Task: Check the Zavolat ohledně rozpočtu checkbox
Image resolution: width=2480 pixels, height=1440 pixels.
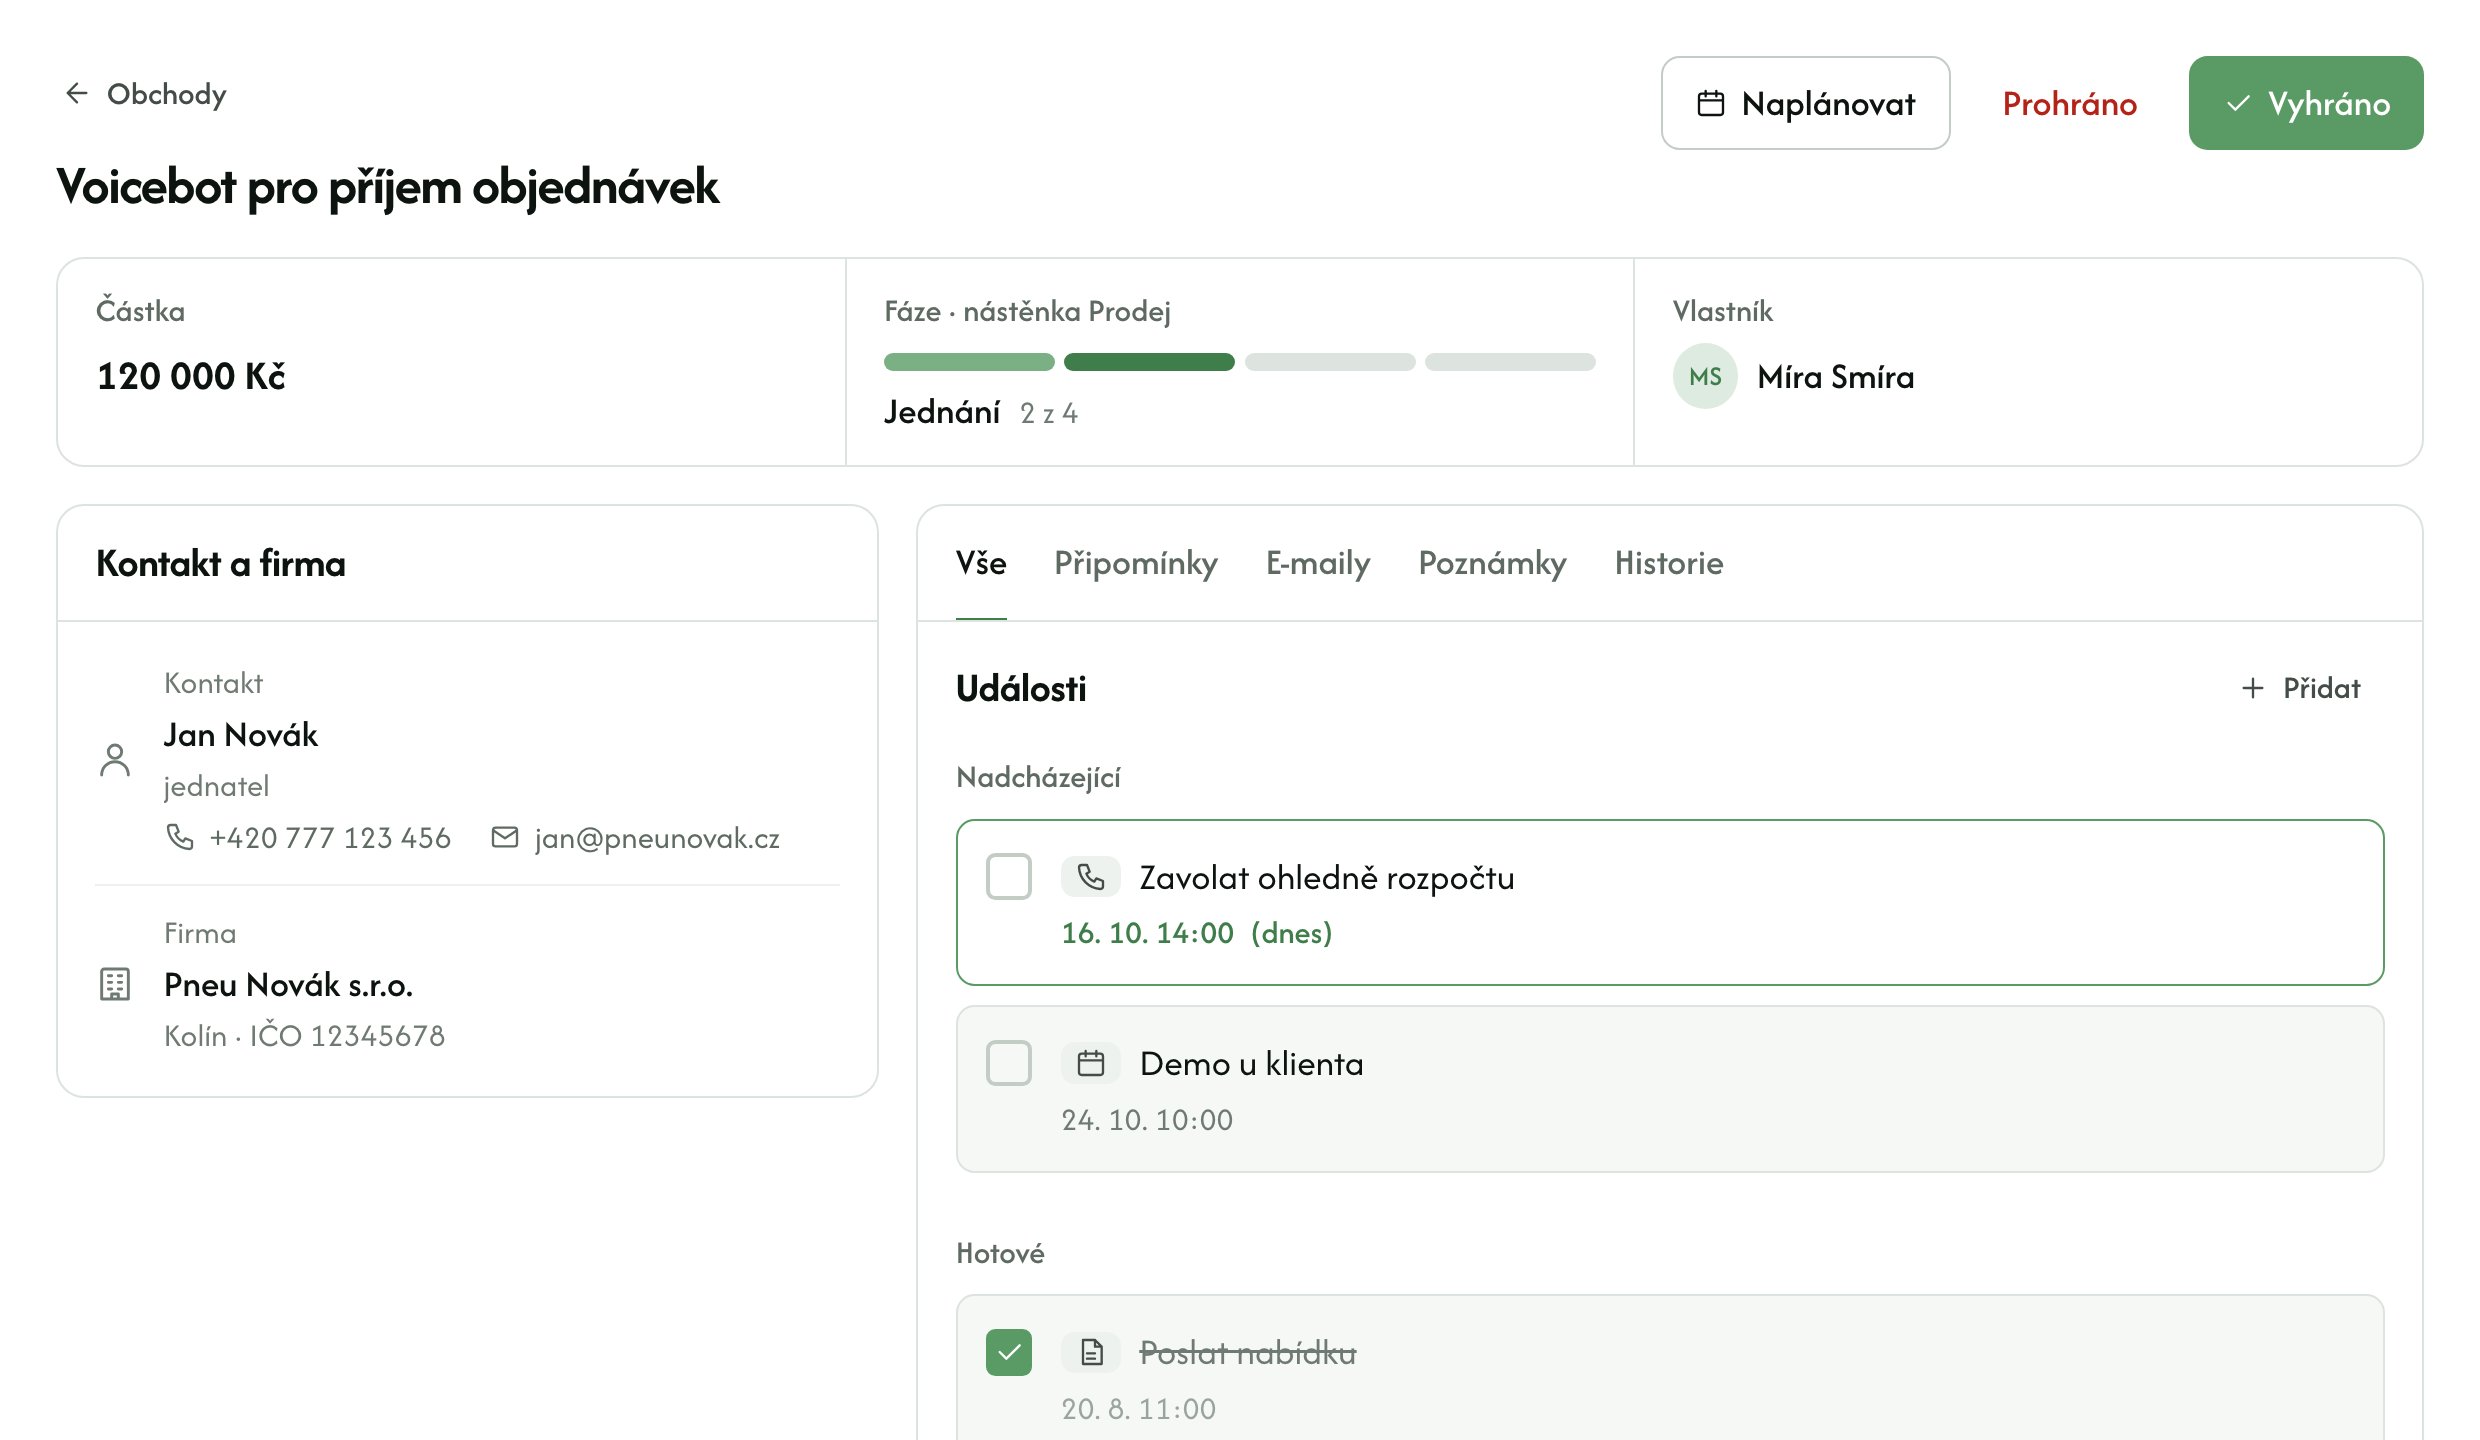Action: click(1009, 877)
